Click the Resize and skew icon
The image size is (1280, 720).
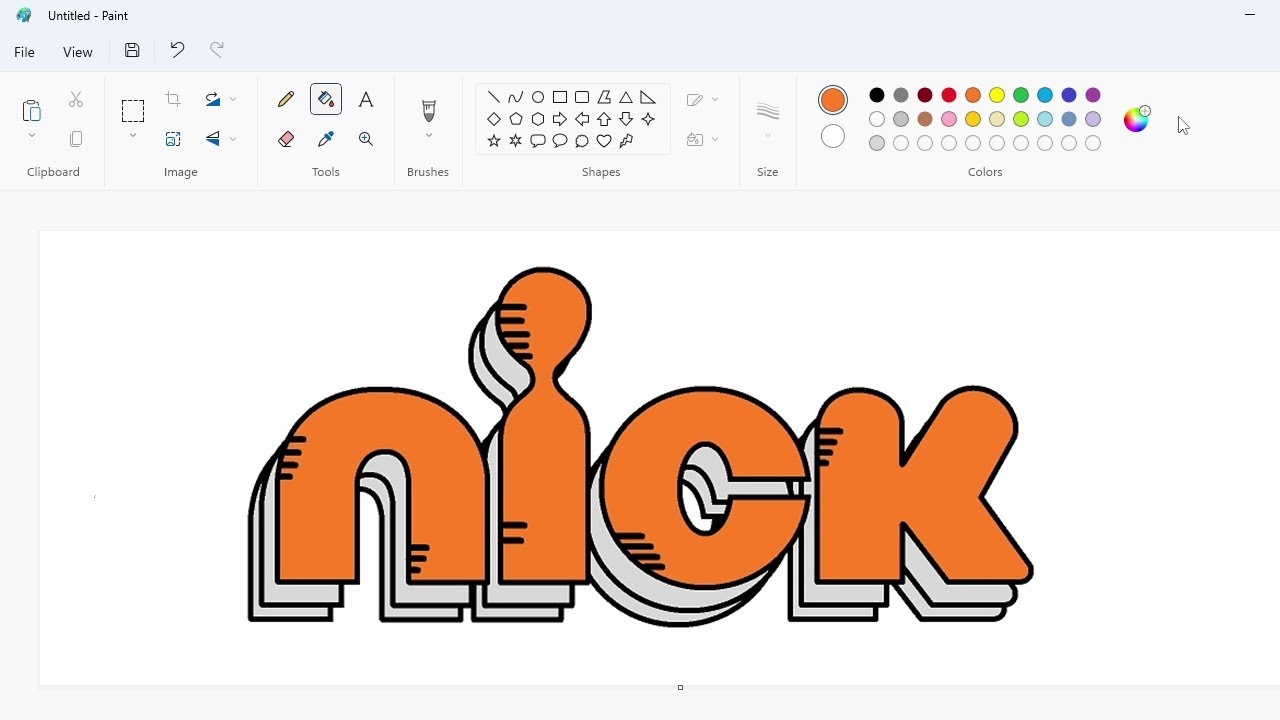pyautogui.click(x=173, y=139)
